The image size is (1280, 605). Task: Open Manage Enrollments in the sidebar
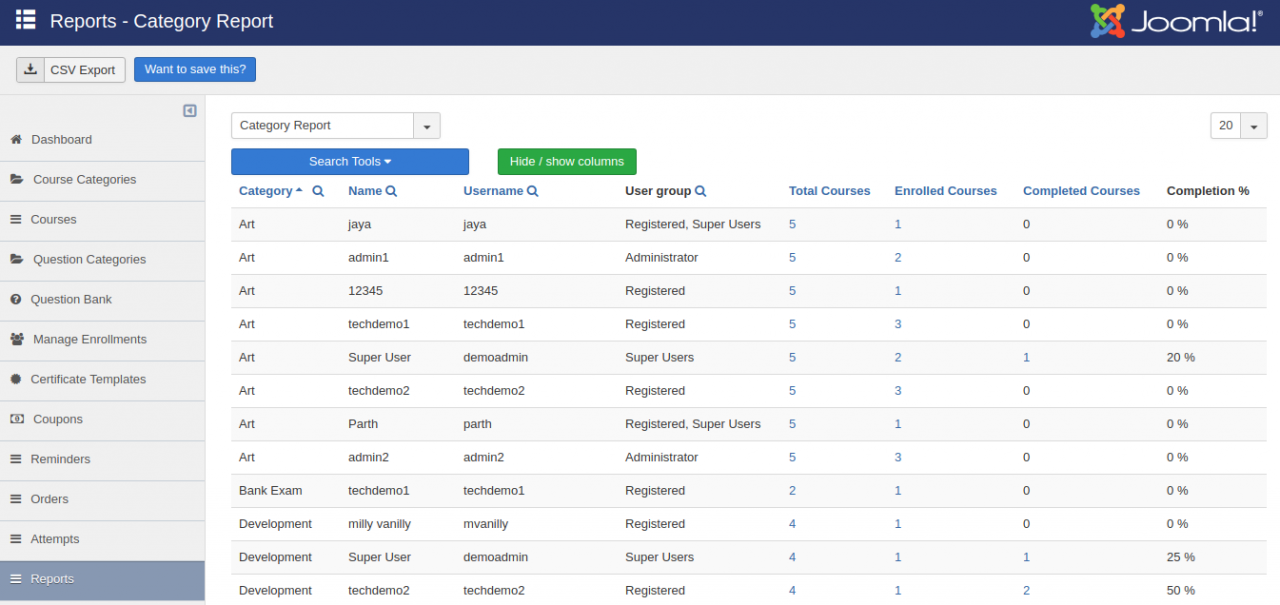(x=89, y=340)
